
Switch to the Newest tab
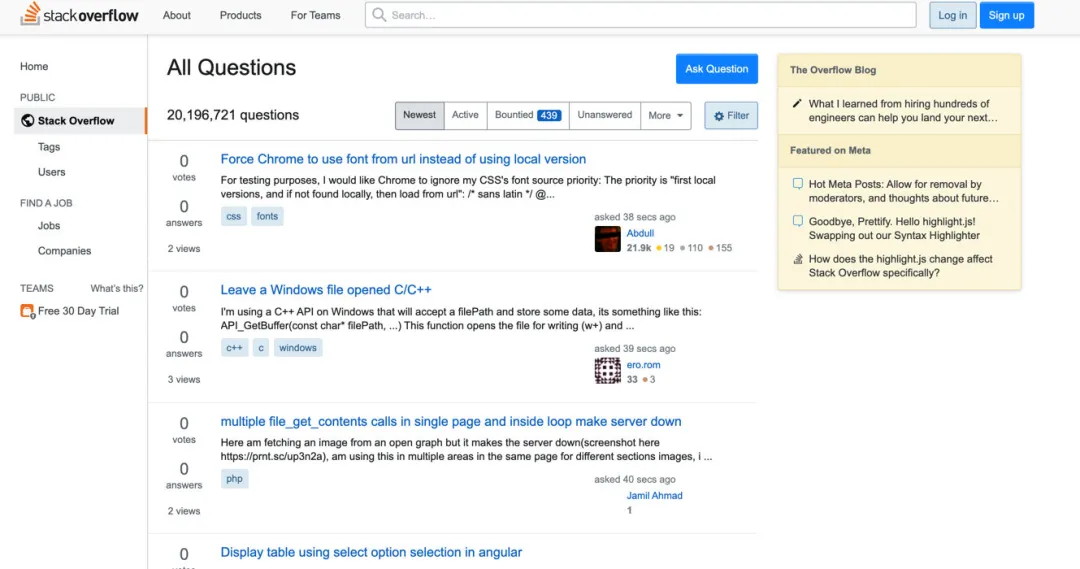click(419, 115)
